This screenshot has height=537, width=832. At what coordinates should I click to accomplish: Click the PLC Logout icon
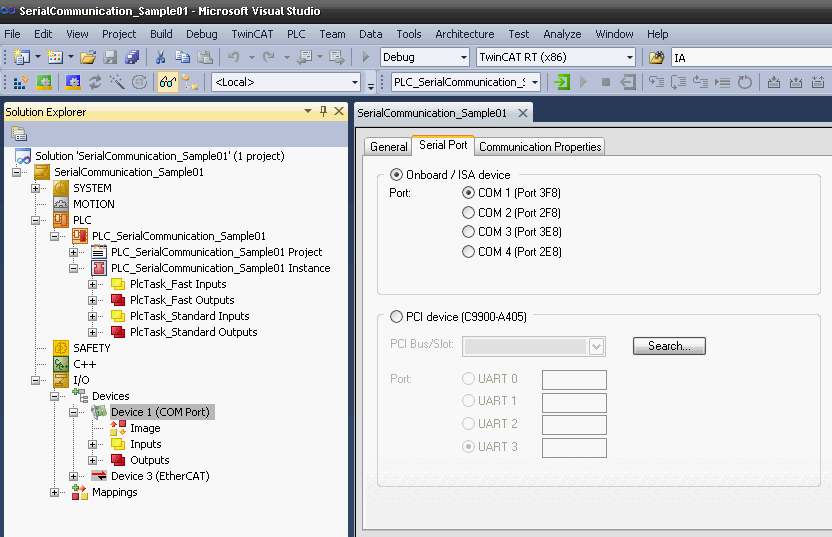pos(628,82)
